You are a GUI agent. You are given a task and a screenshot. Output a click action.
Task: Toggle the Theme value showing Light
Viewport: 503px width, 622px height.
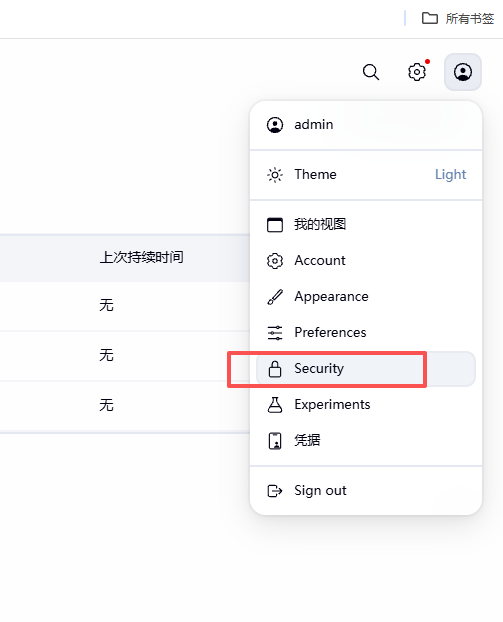click(450, 175)
